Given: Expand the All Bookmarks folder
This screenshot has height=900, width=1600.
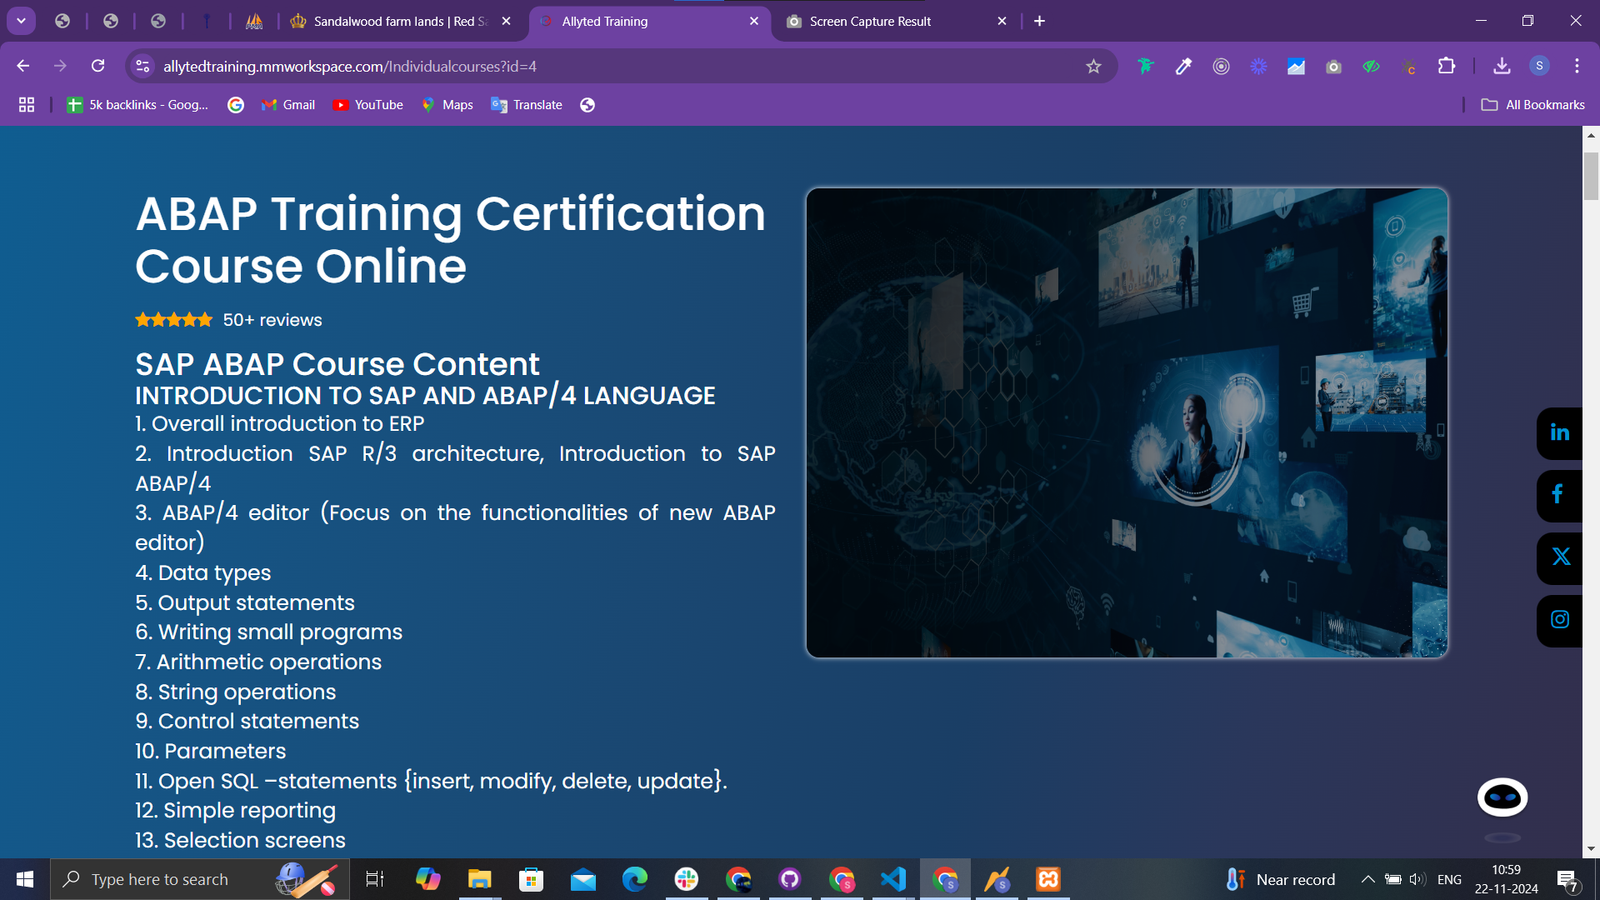Looking at the screenshot, I should pyautogui.click(x=1533, y=105).
